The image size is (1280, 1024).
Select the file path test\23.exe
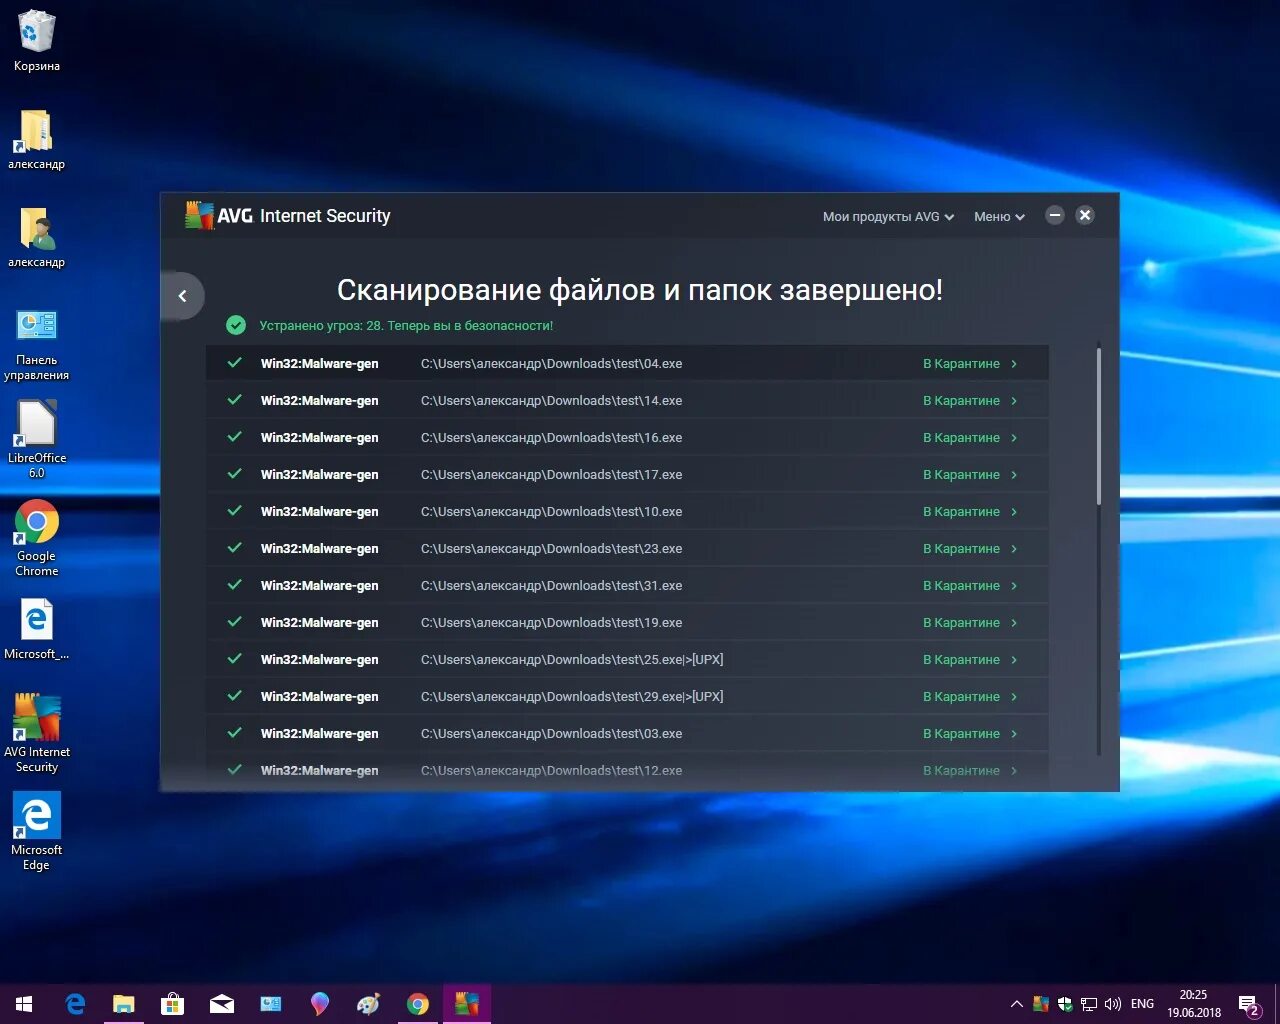click(x=551, y=549)
